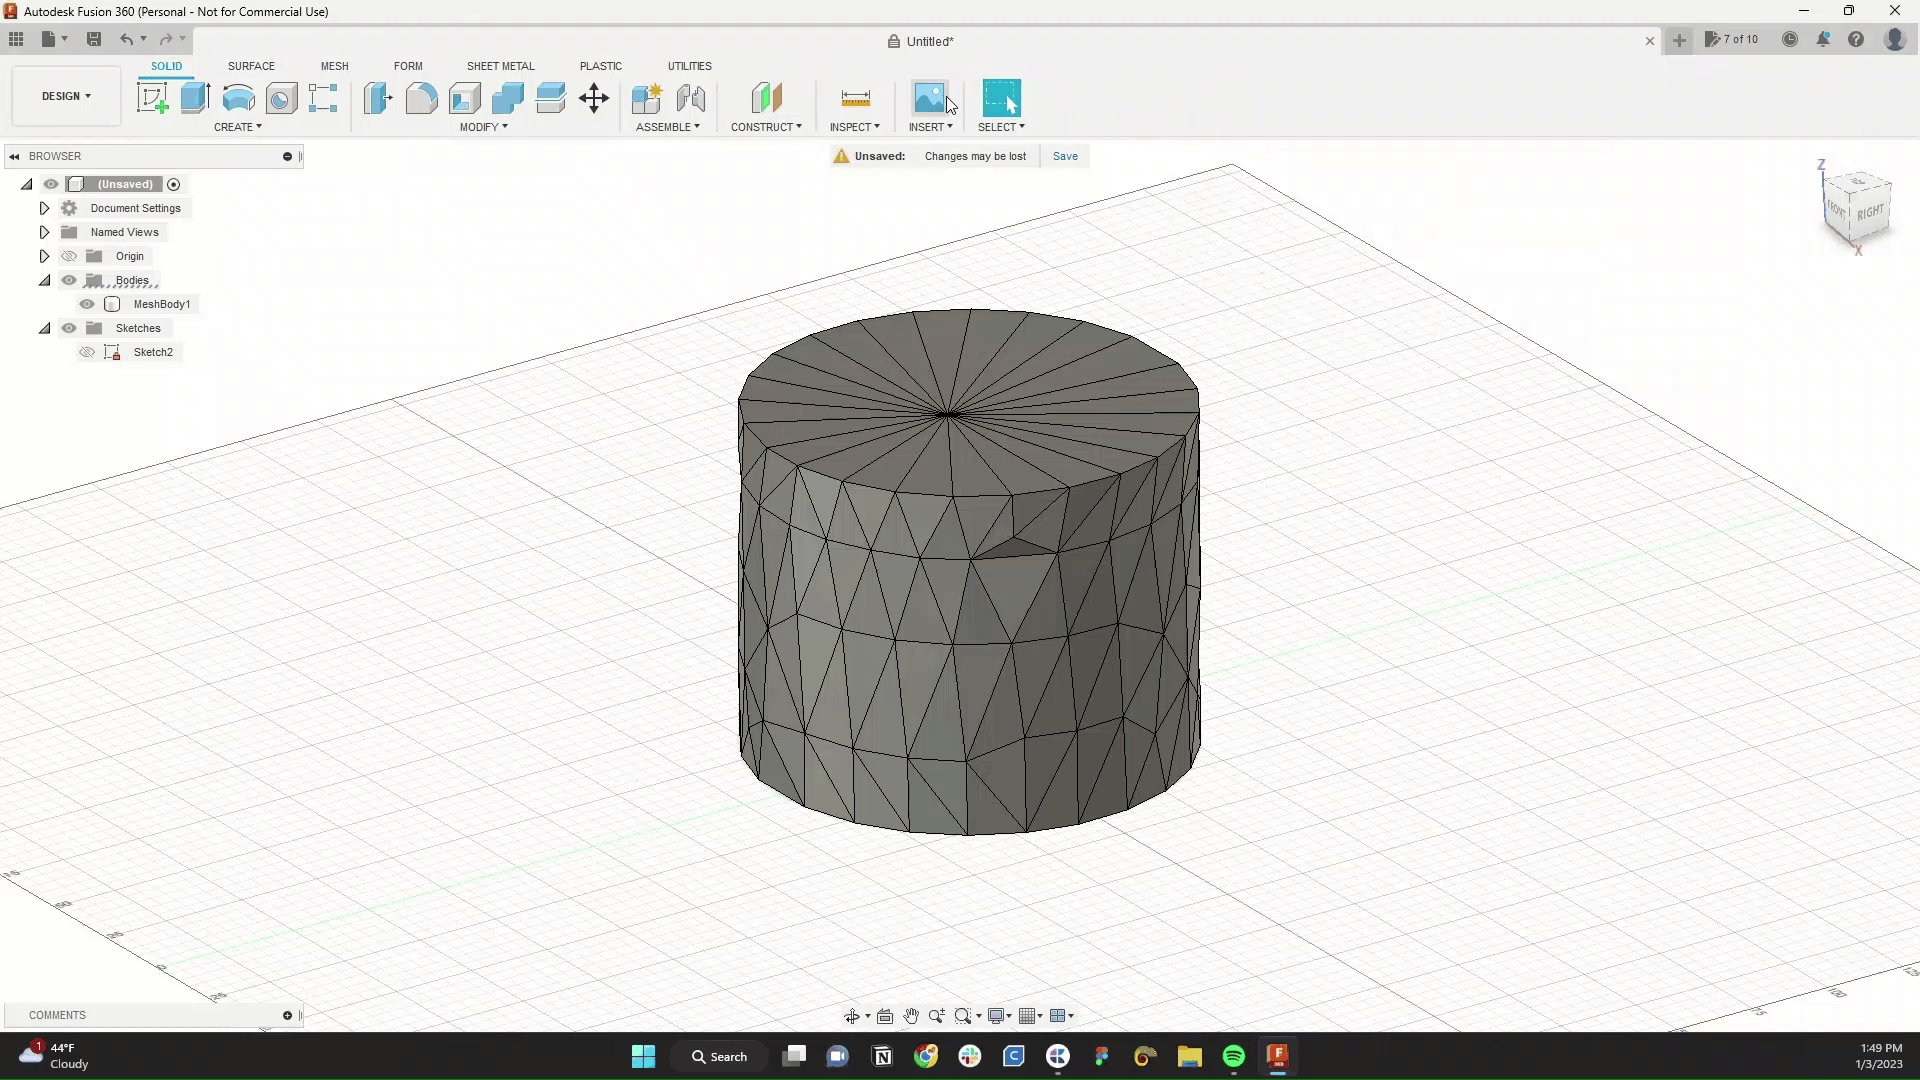Image resolution: width=1920 pixels, height=1080 pixels.
Task: Hide MeshBody1 using its eye icon
Action: pos(87,304)
